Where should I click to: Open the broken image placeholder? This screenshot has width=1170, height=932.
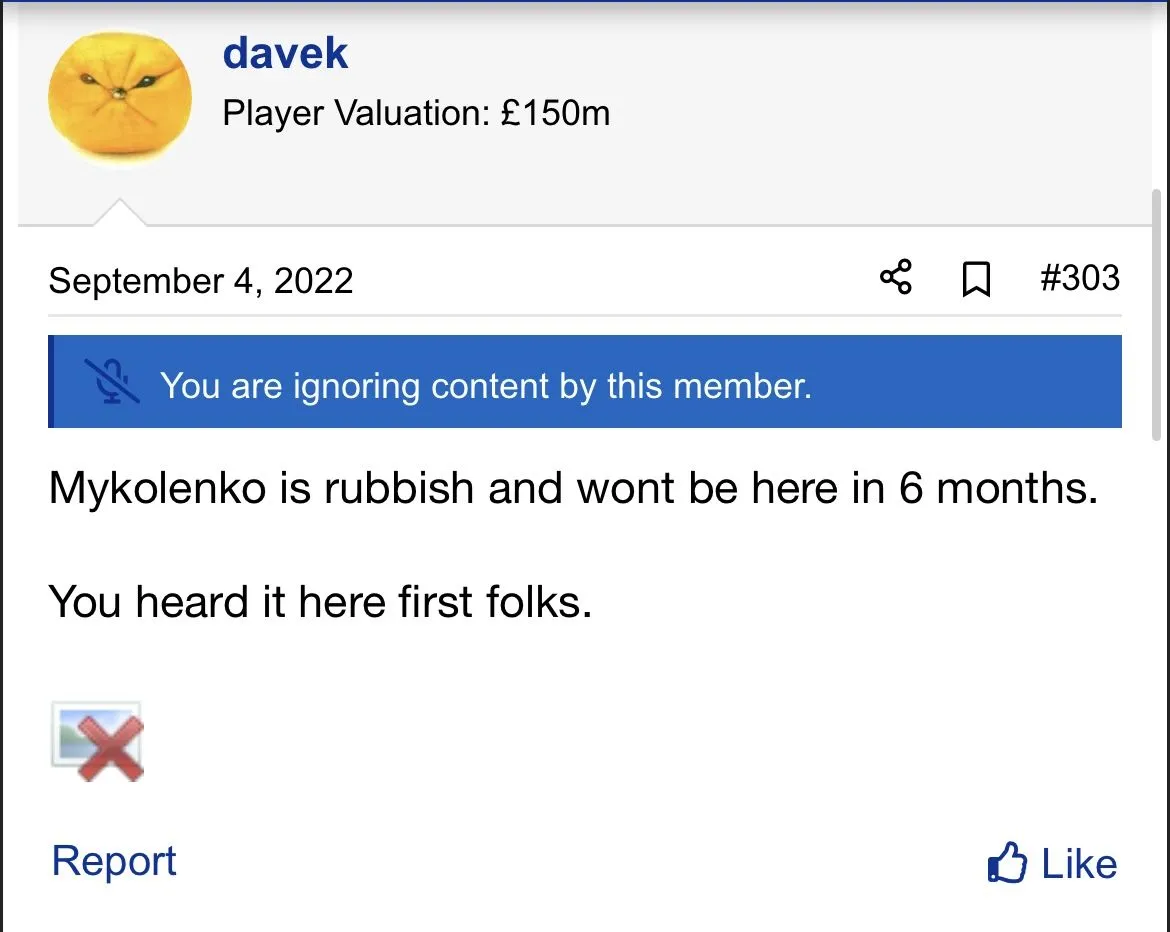(x=97, y=741)
